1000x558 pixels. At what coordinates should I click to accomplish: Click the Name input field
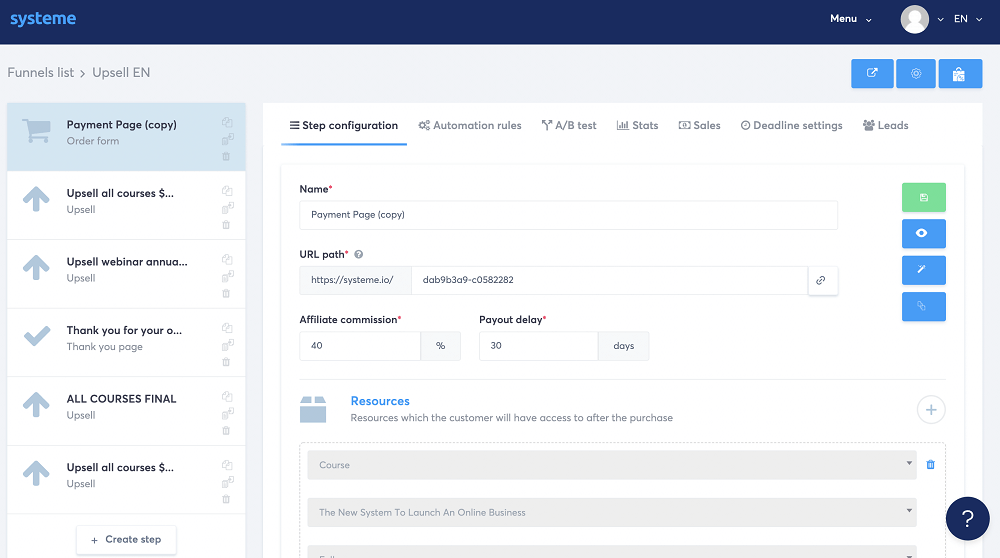click(x=568, y=215)
